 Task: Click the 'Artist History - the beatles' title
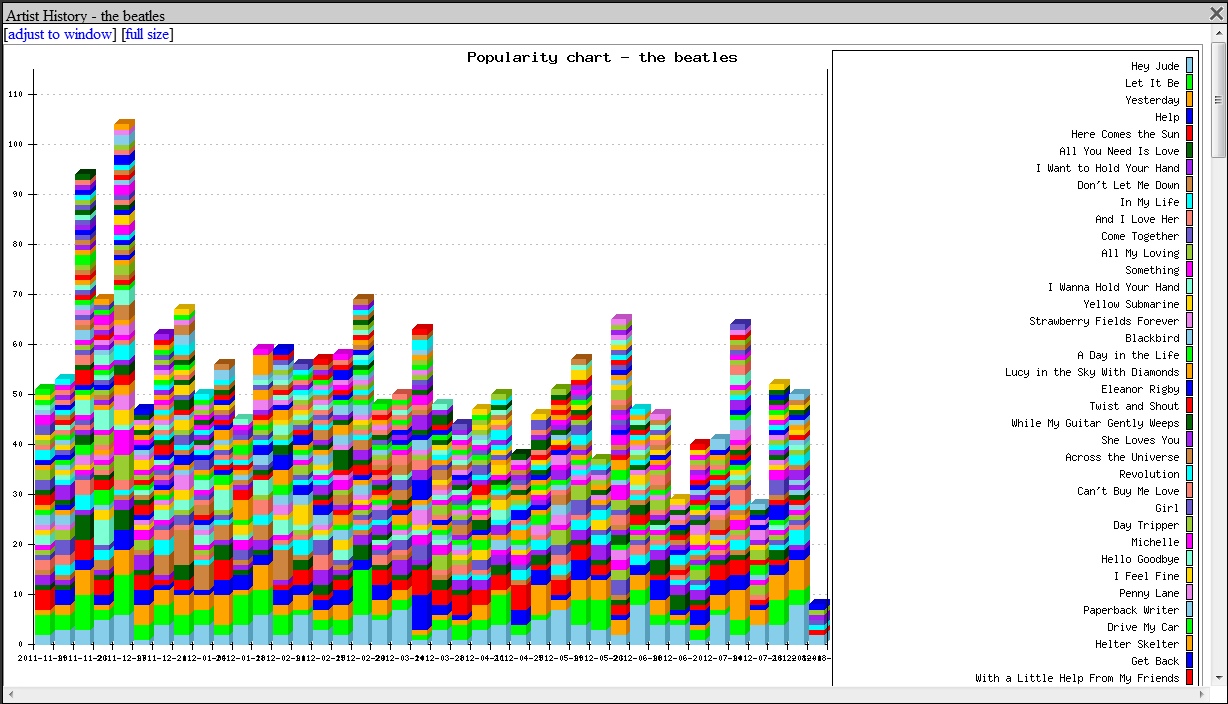click(x=86, y=15)
